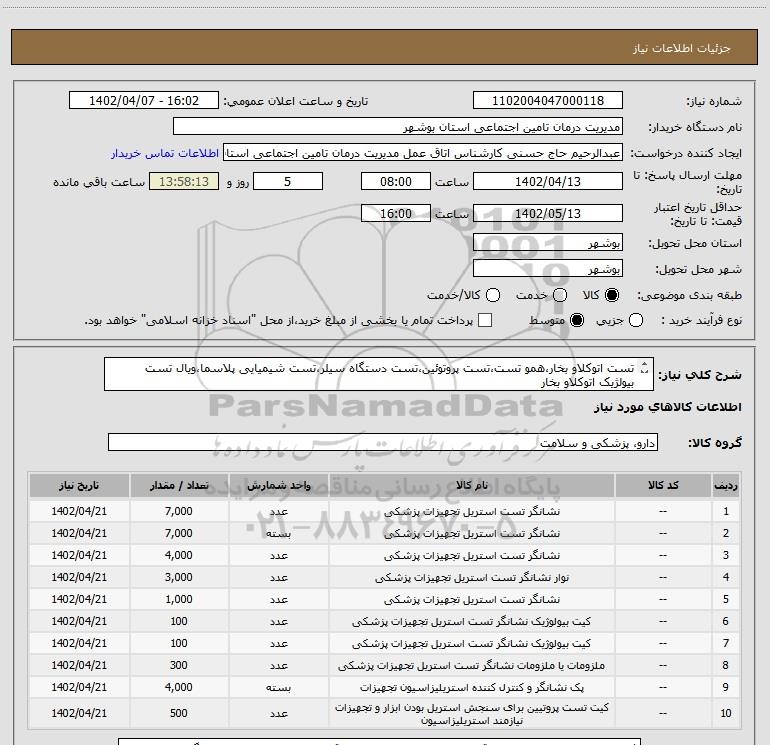Select row 3 quantity 4,000
This screenshot has width=770, height=745.
click(179, 555)
